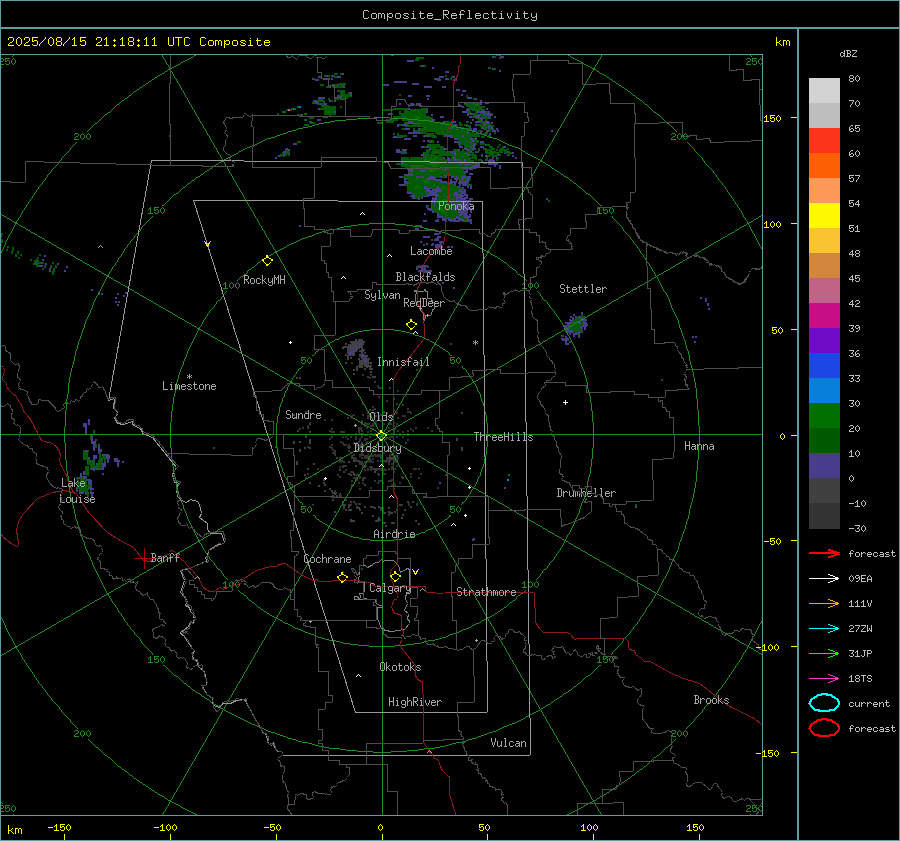This screenshot has height=841, width=900.
Task: Click the cyan current ellipse legend icon
Action: tap(824, 703)
